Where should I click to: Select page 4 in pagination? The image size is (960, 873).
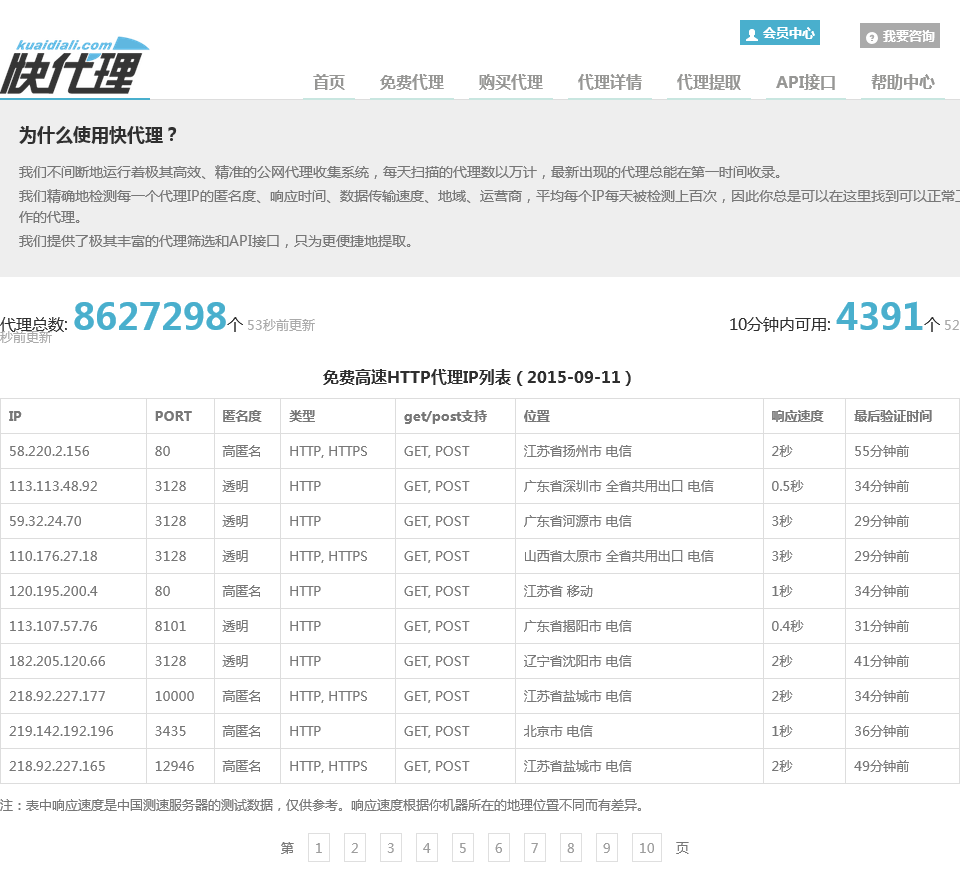427,848
